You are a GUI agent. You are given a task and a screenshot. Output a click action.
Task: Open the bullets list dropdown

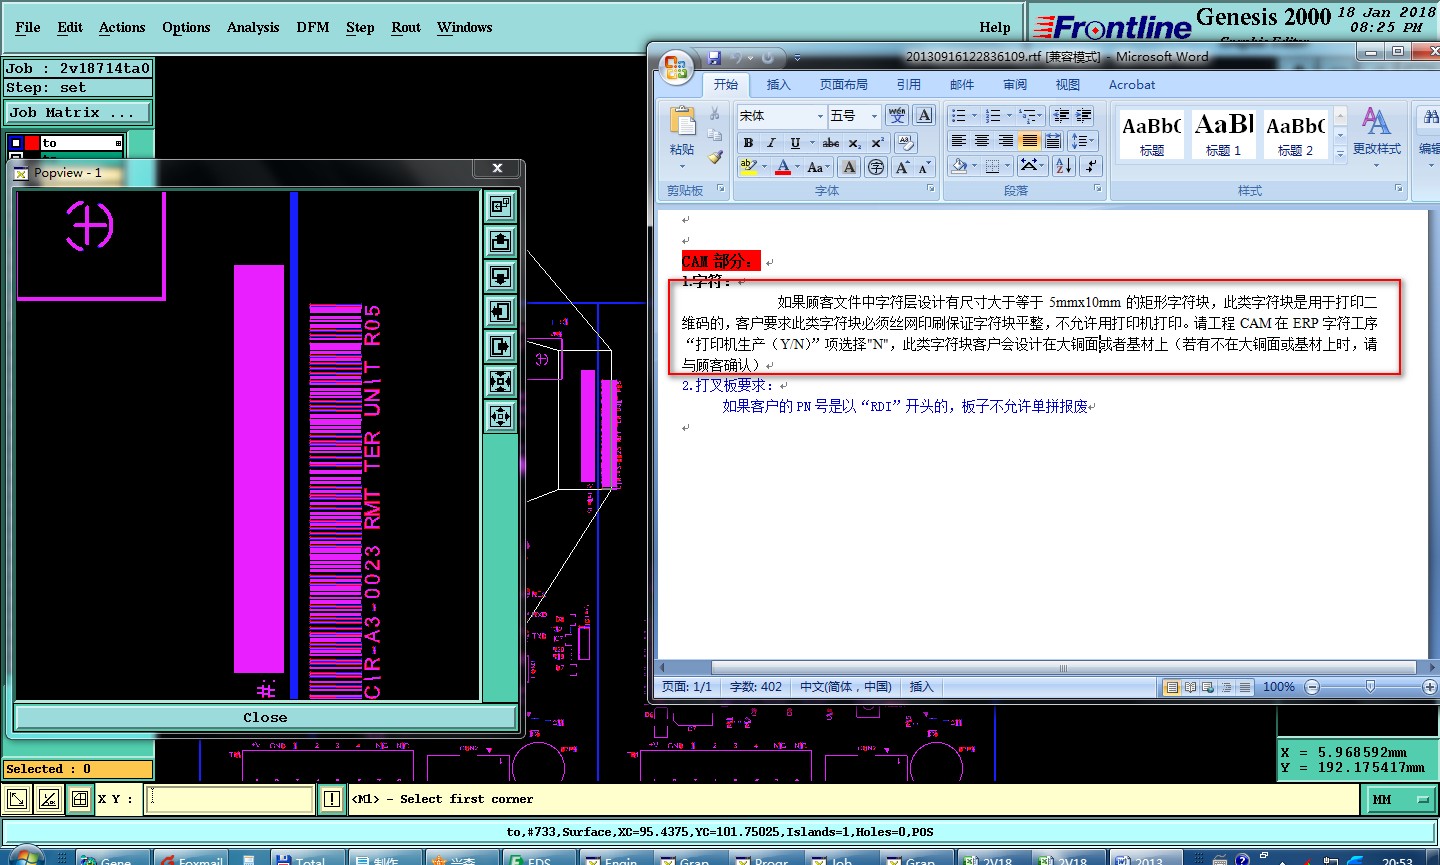(x=974, y=116)
